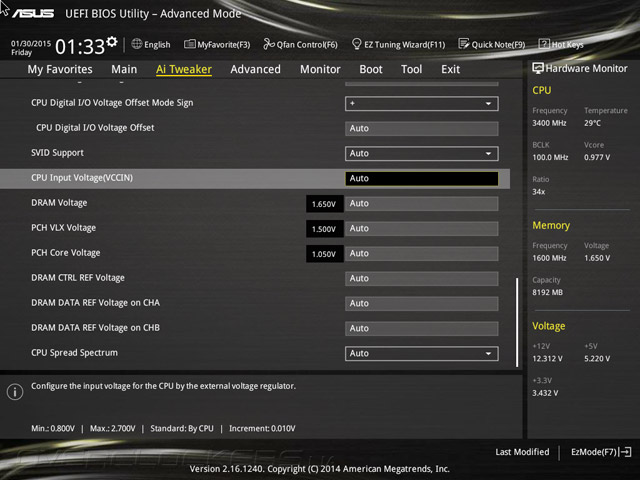Select the PCH VLX Voltage label
640x480 pixels.
click(64, 228)
